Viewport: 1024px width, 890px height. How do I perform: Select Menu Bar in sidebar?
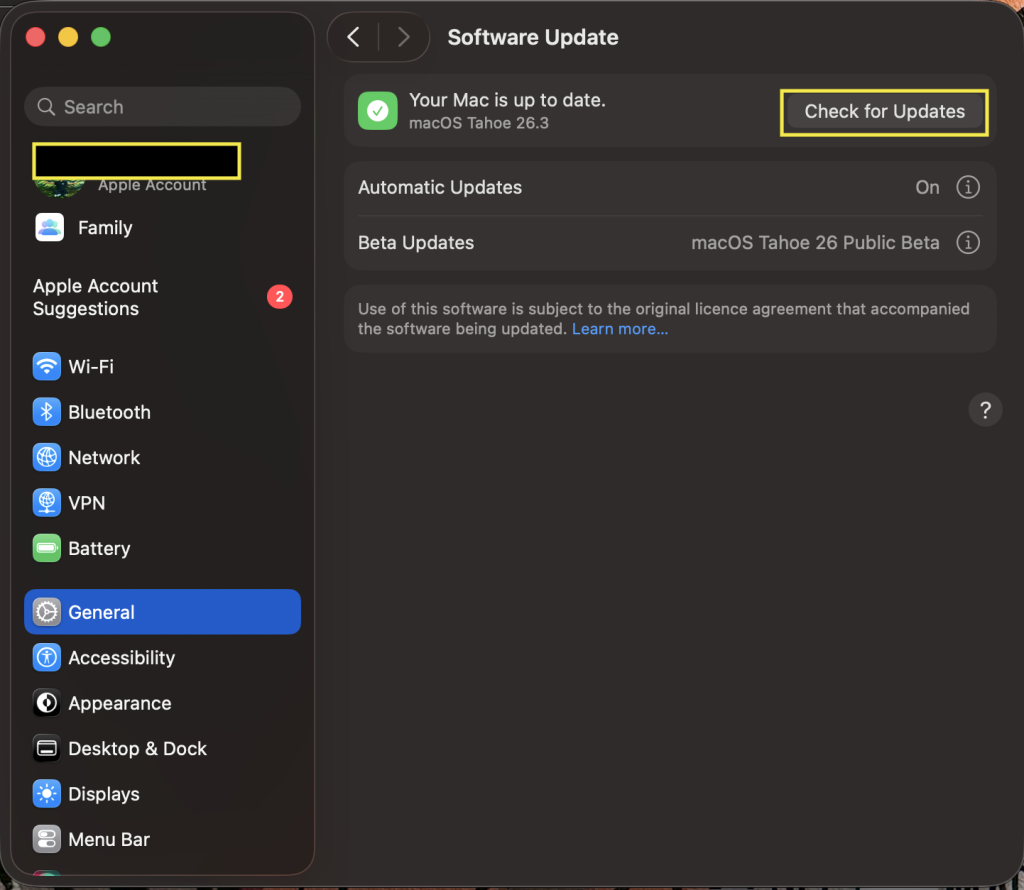tap(108, 840)
